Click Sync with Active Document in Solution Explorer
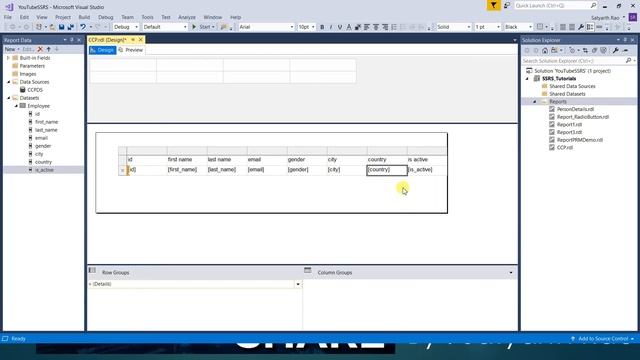 585,50
